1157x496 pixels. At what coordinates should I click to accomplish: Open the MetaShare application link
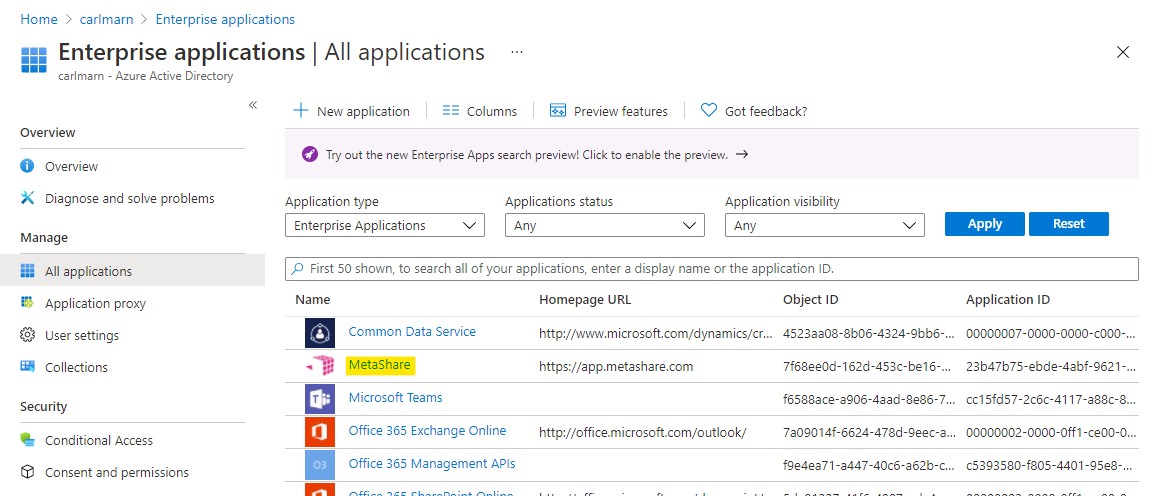tap(379, 365)
